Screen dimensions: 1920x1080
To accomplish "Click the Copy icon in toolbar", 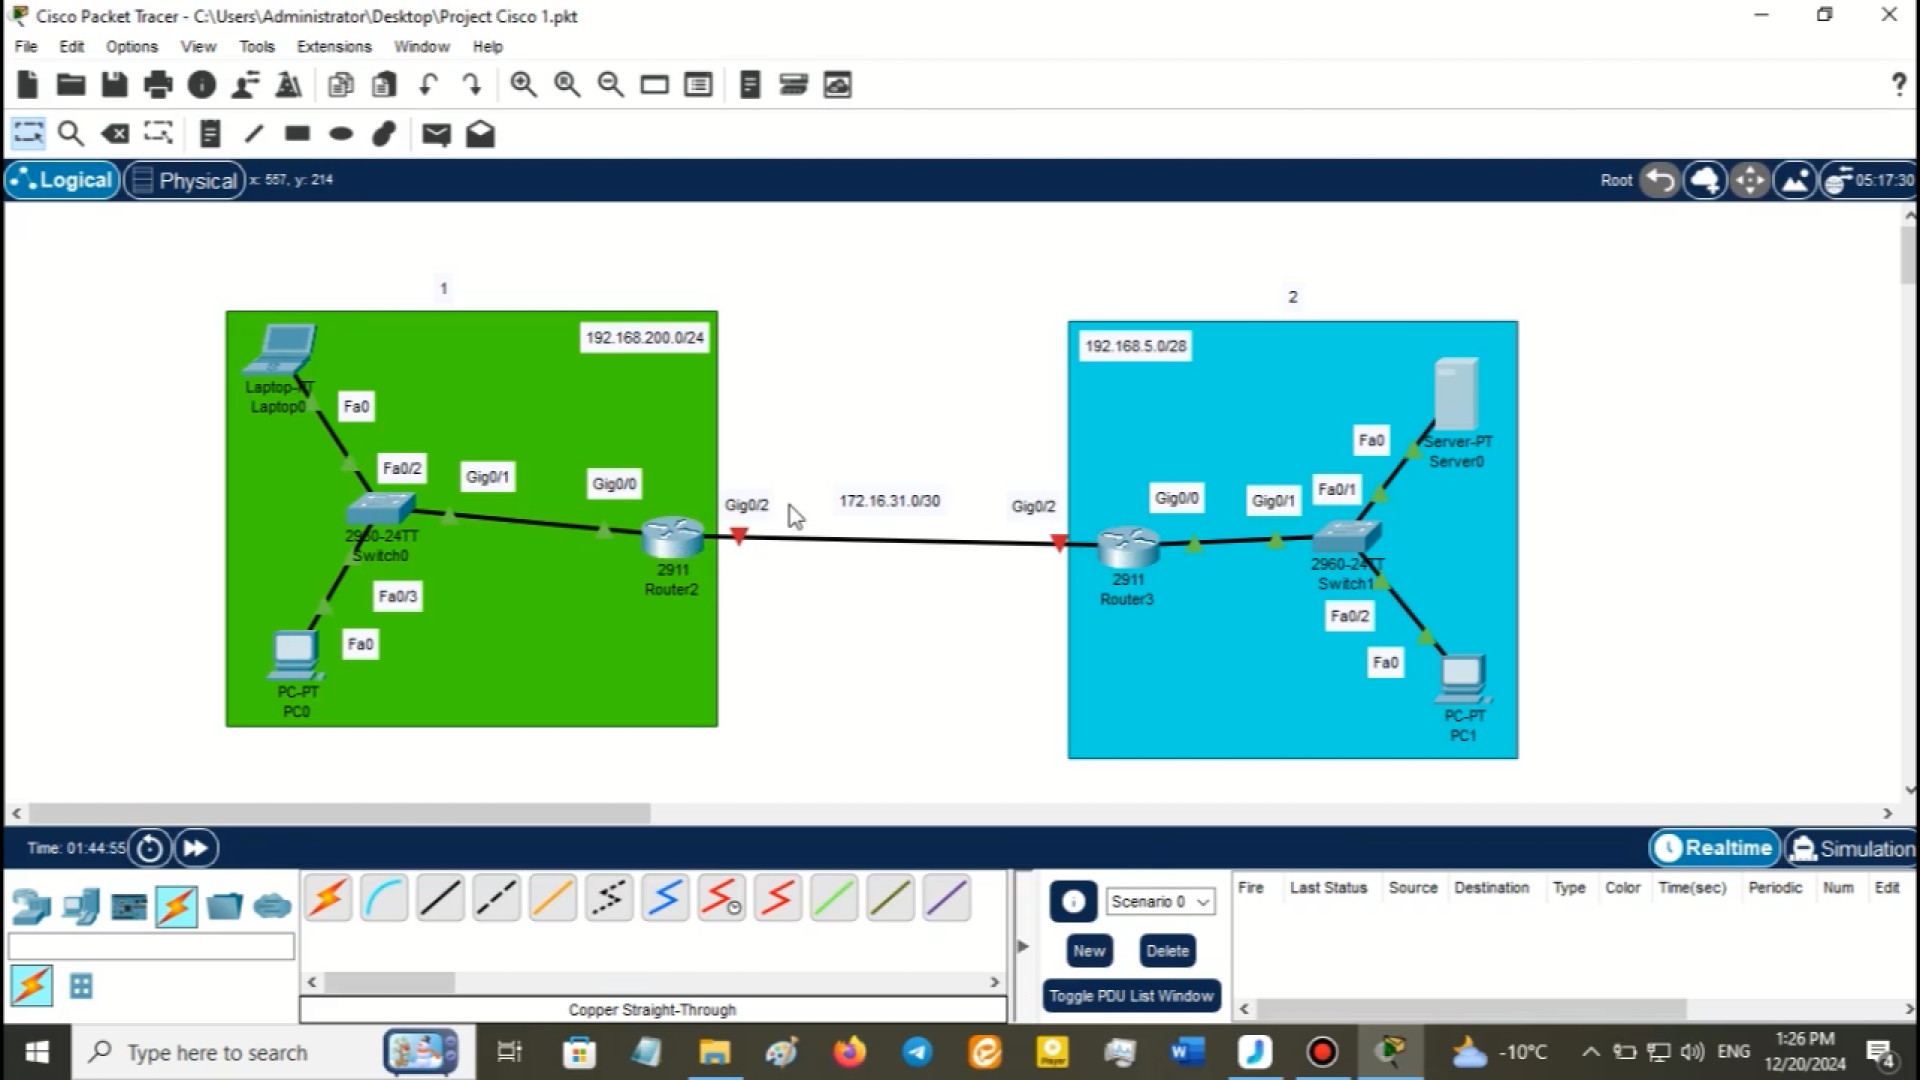I will [x=341, y=85].
